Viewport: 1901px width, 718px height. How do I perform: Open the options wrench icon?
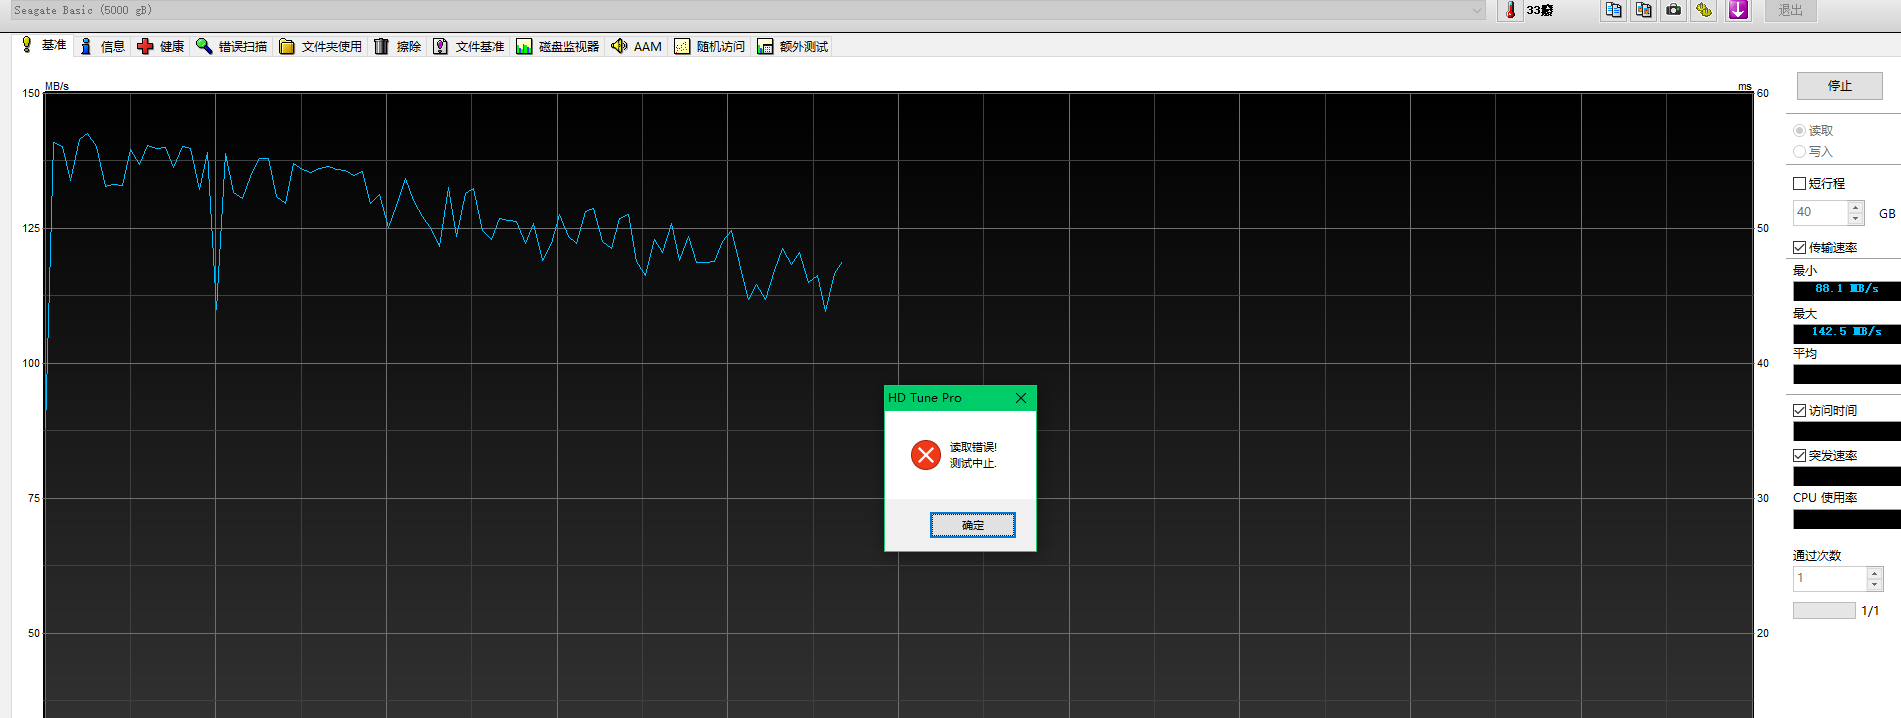pyautogui.click(x=1704, y=10)
